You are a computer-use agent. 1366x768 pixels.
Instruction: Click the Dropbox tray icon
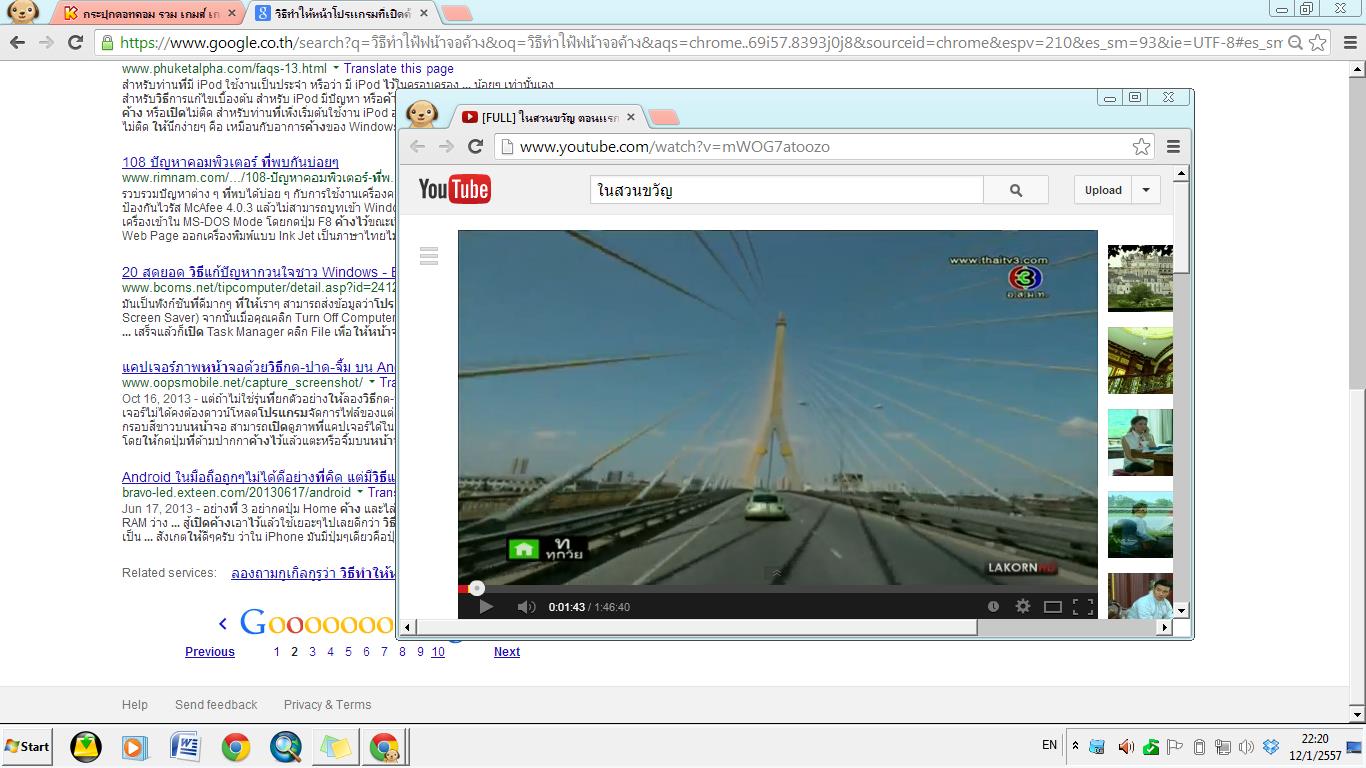point(1271,747)
